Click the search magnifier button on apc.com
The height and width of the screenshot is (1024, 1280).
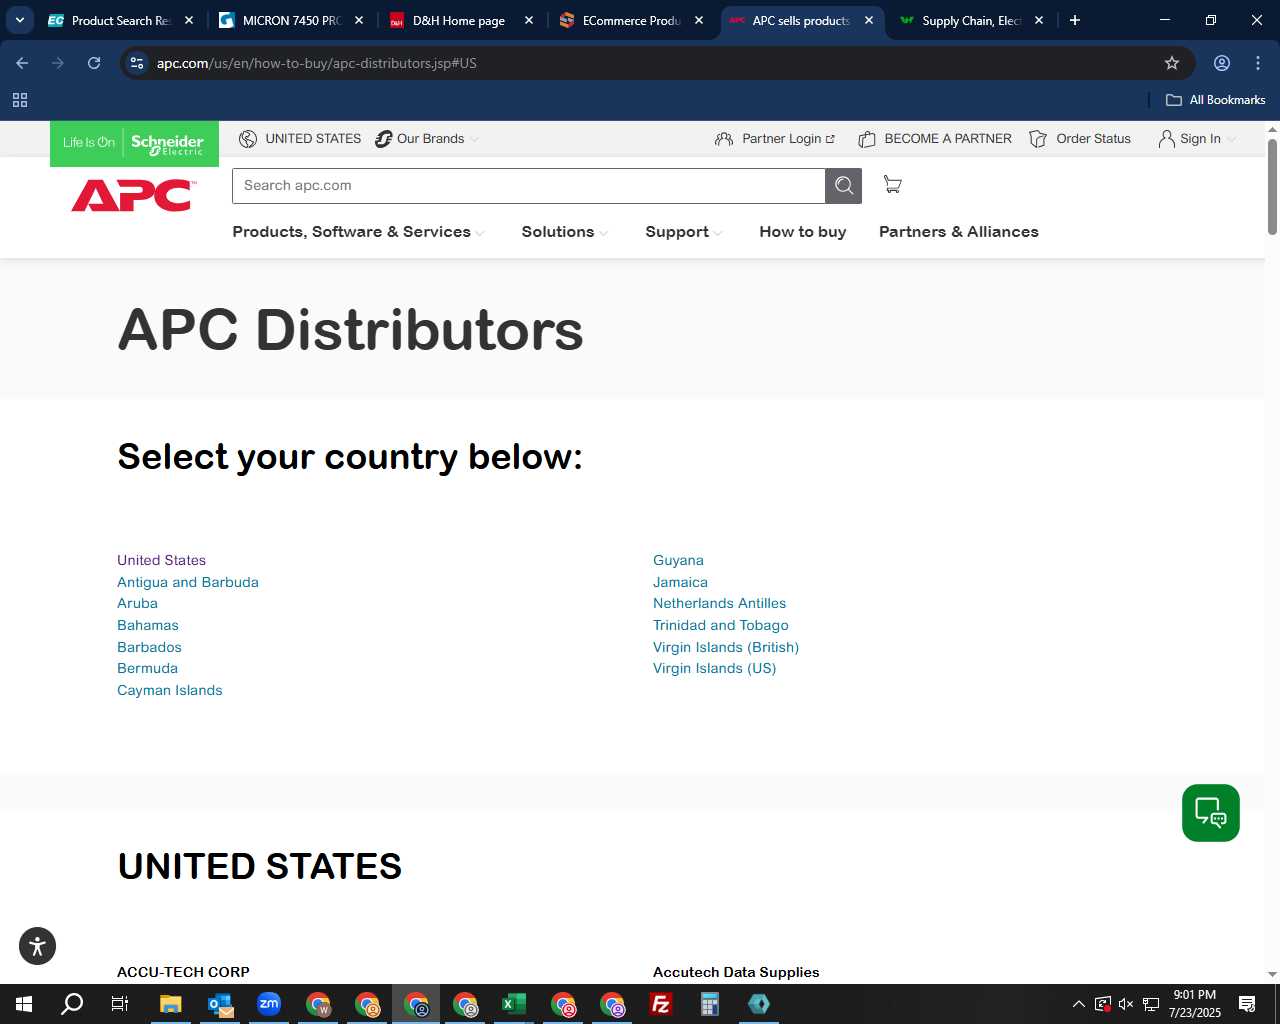tap(843, 186)
